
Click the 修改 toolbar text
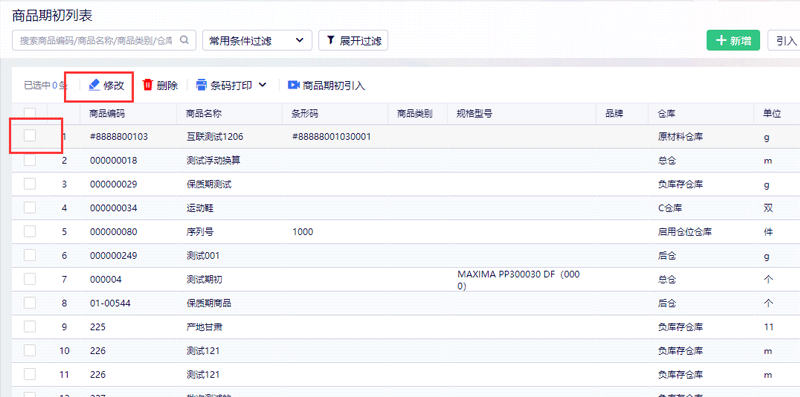(114, 85)
